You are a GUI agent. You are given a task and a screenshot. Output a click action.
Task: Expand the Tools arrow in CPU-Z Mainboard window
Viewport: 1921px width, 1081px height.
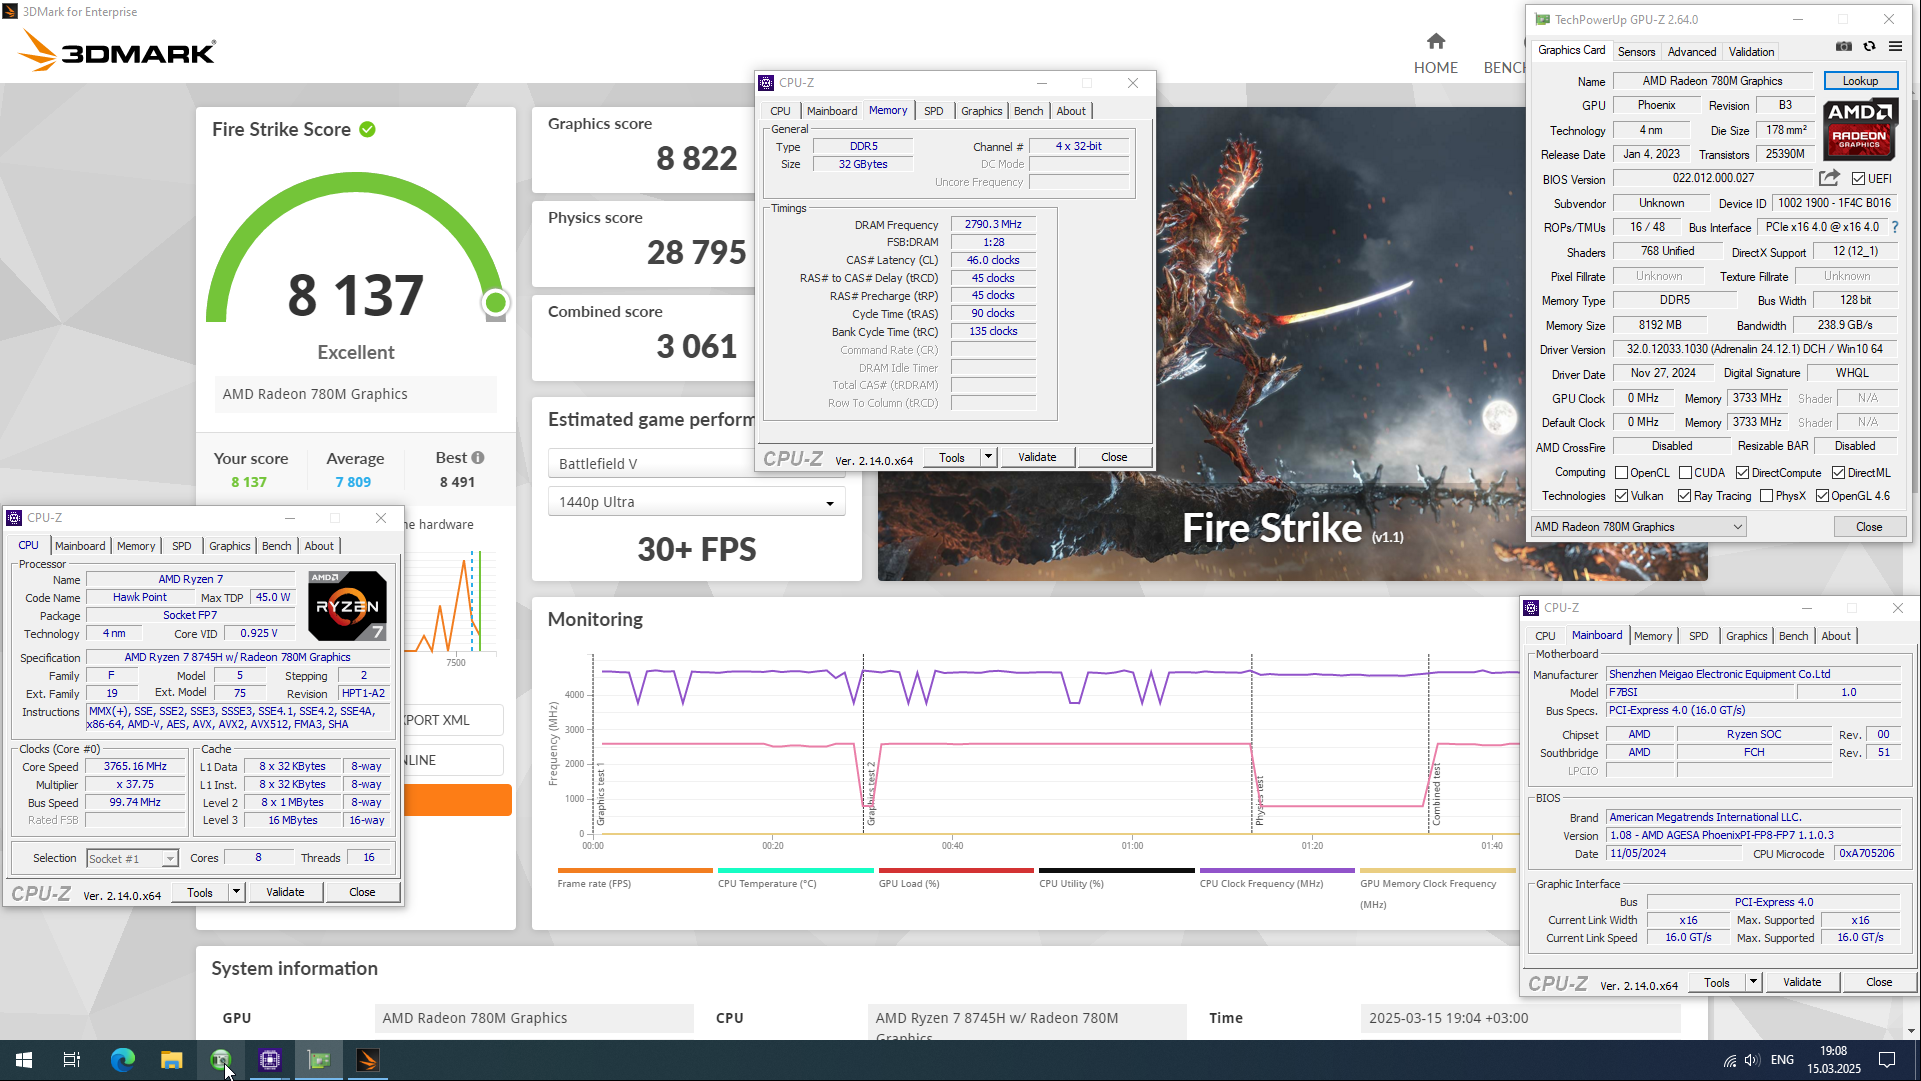[1753, 982]
